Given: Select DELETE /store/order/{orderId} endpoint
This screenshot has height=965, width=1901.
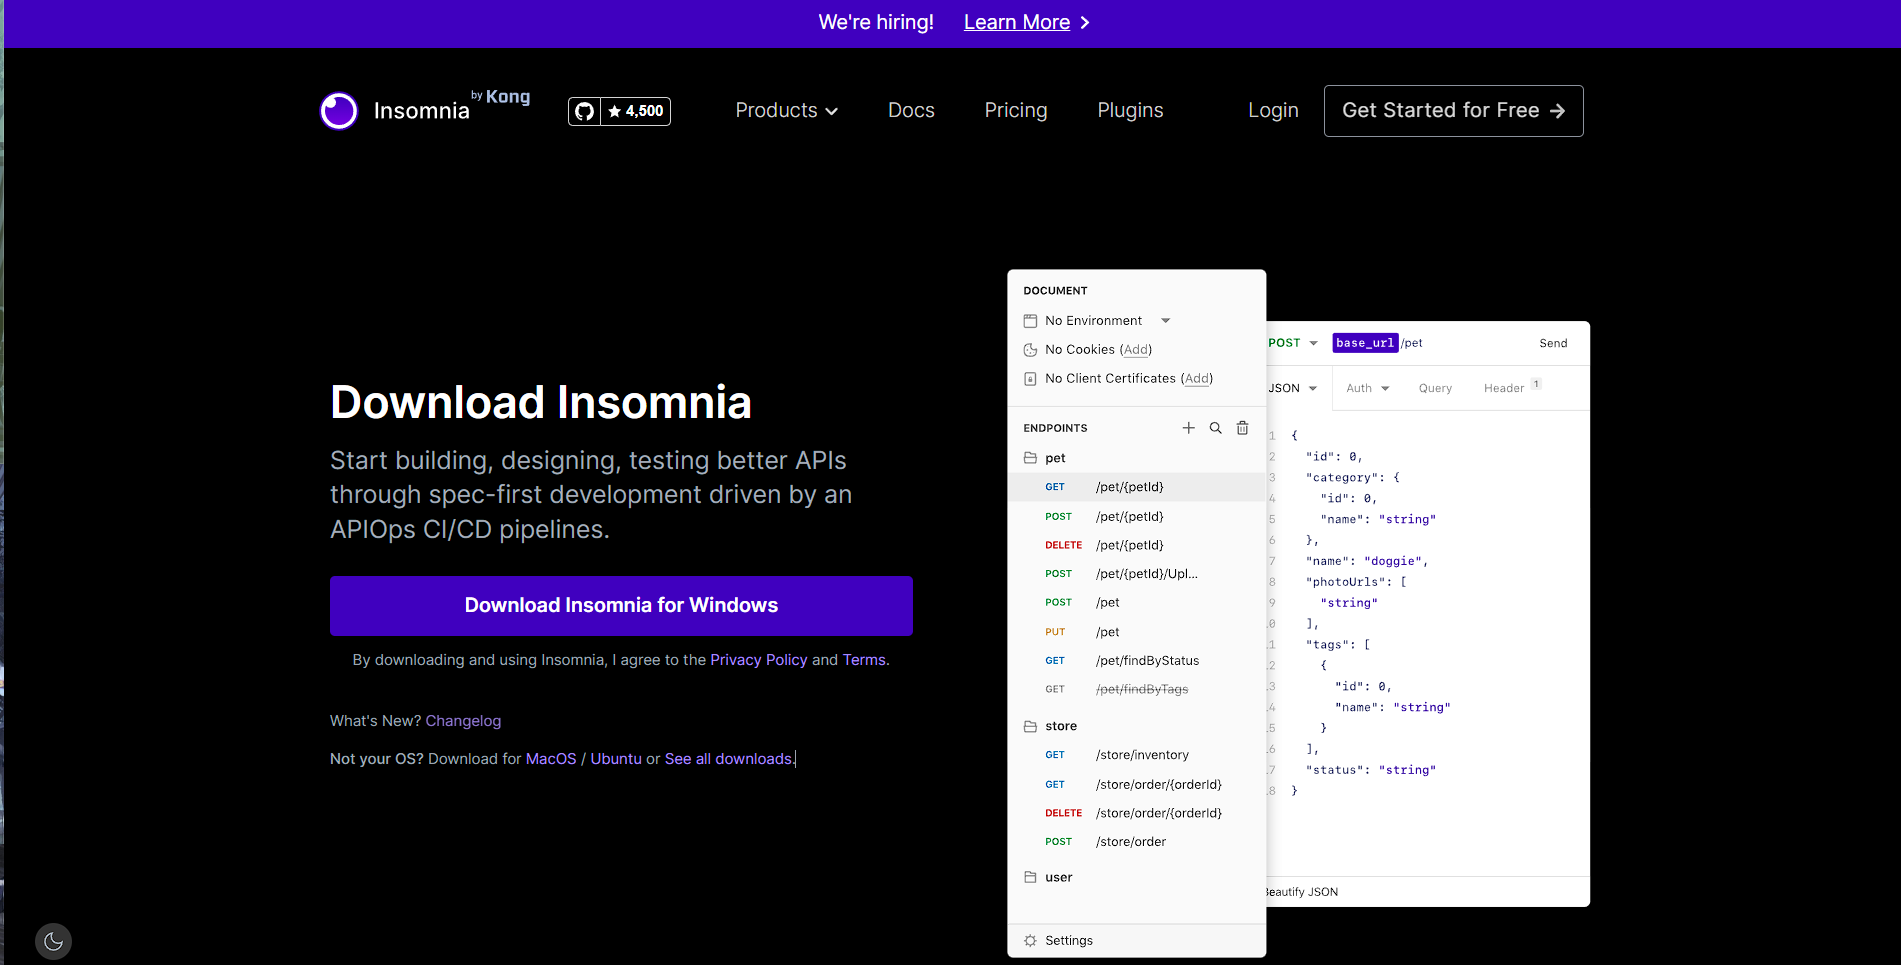Looking at the screenshot, I should click(1137, 813).
